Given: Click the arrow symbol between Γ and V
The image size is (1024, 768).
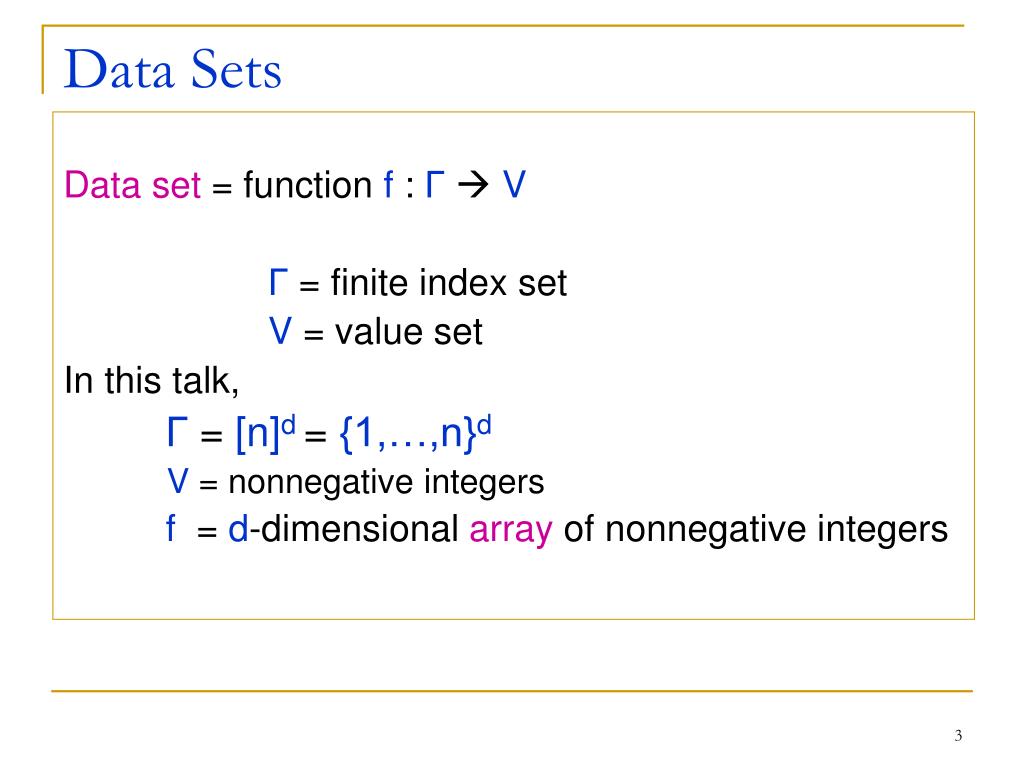Looking at the screenshot, I should click(x=473, y=185).
